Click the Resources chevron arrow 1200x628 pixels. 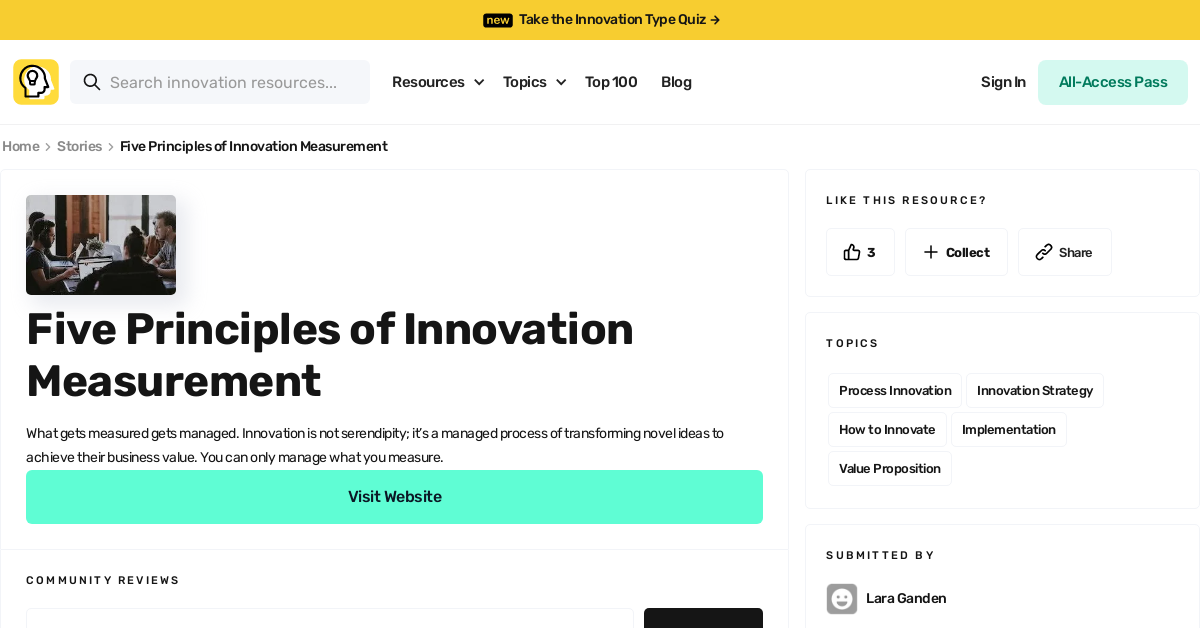click(x=477, y=82)
